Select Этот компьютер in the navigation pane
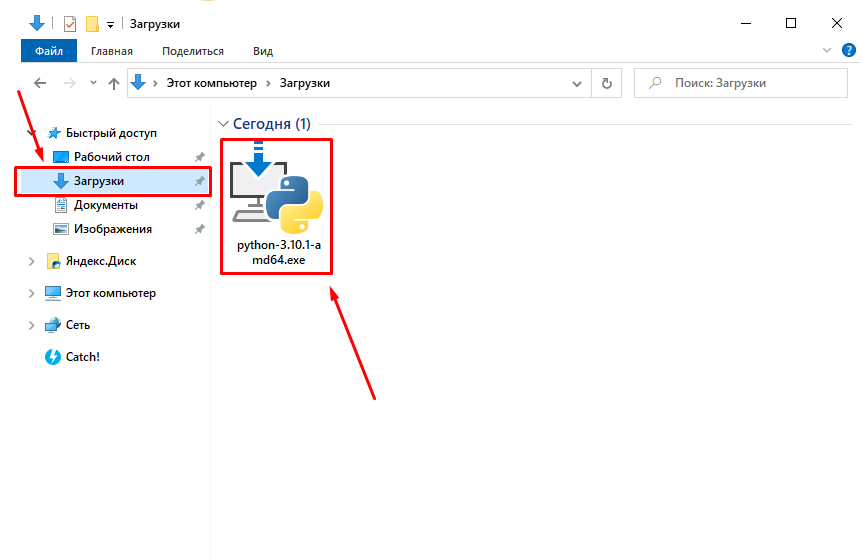 point(110,293)
